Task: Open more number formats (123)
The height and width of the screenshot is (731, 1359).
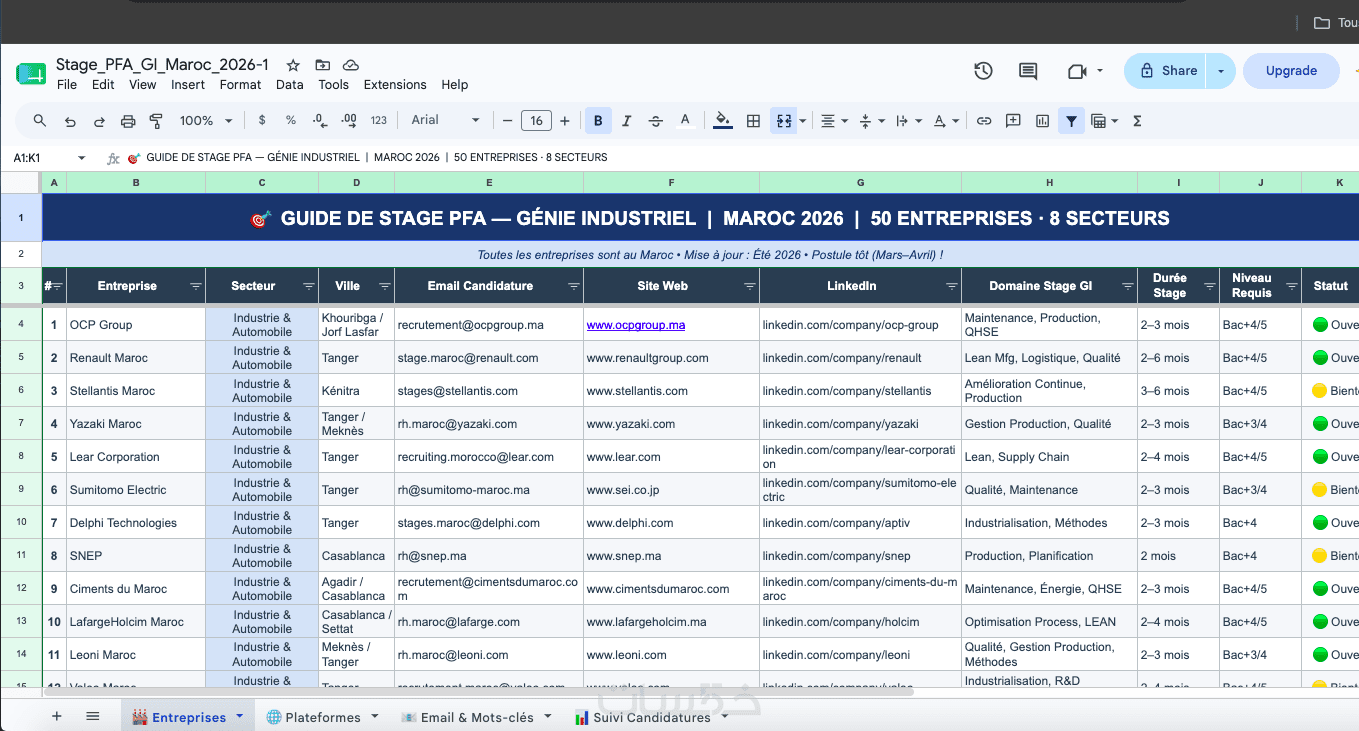Action: (x=378, y=121)
